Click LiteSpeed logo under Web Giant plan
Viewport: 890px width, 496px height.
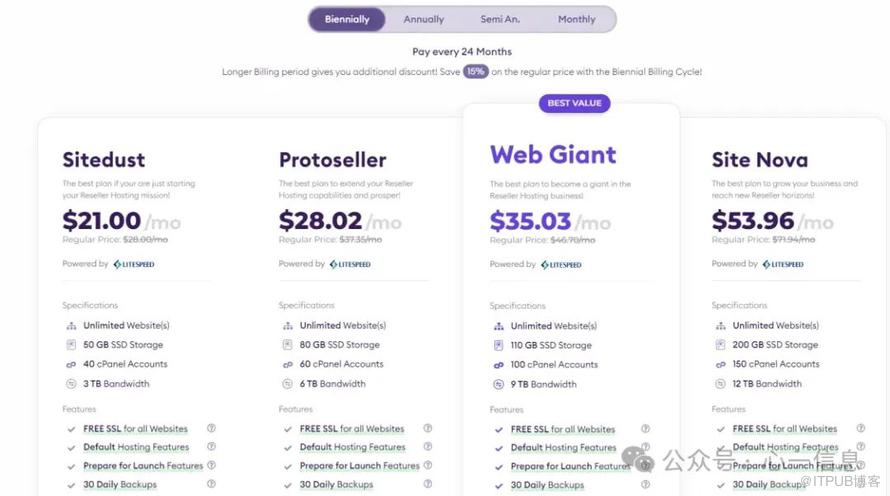(x=561, y=265)
